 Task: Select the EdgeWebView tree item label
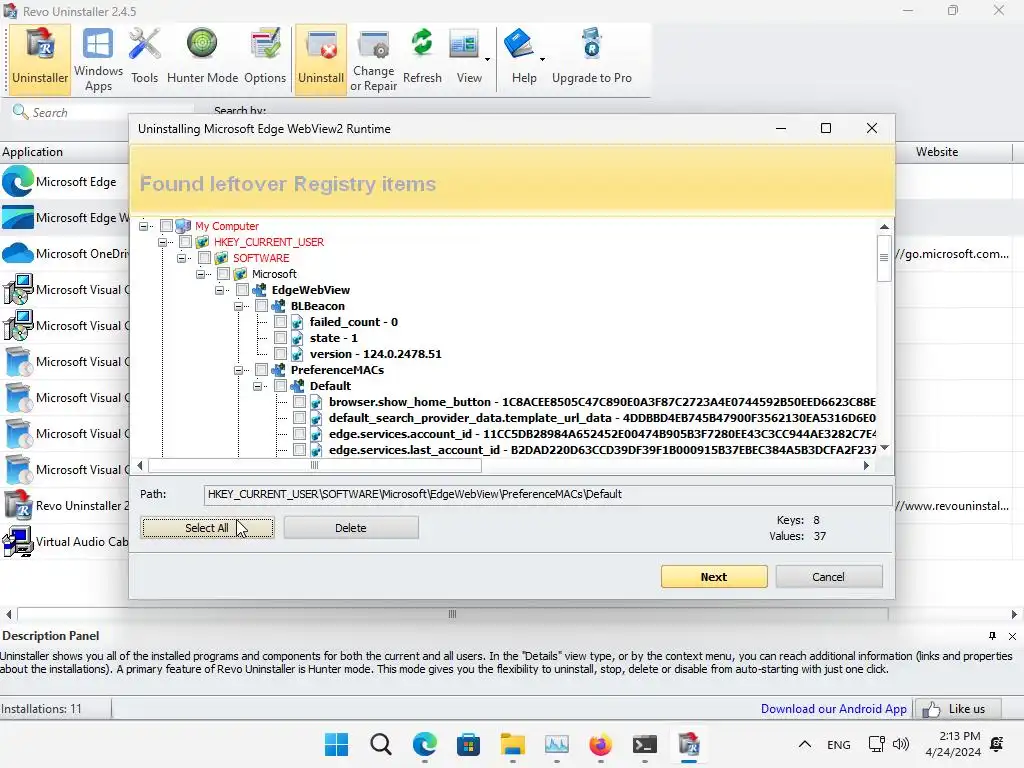[x=311, y=290]
